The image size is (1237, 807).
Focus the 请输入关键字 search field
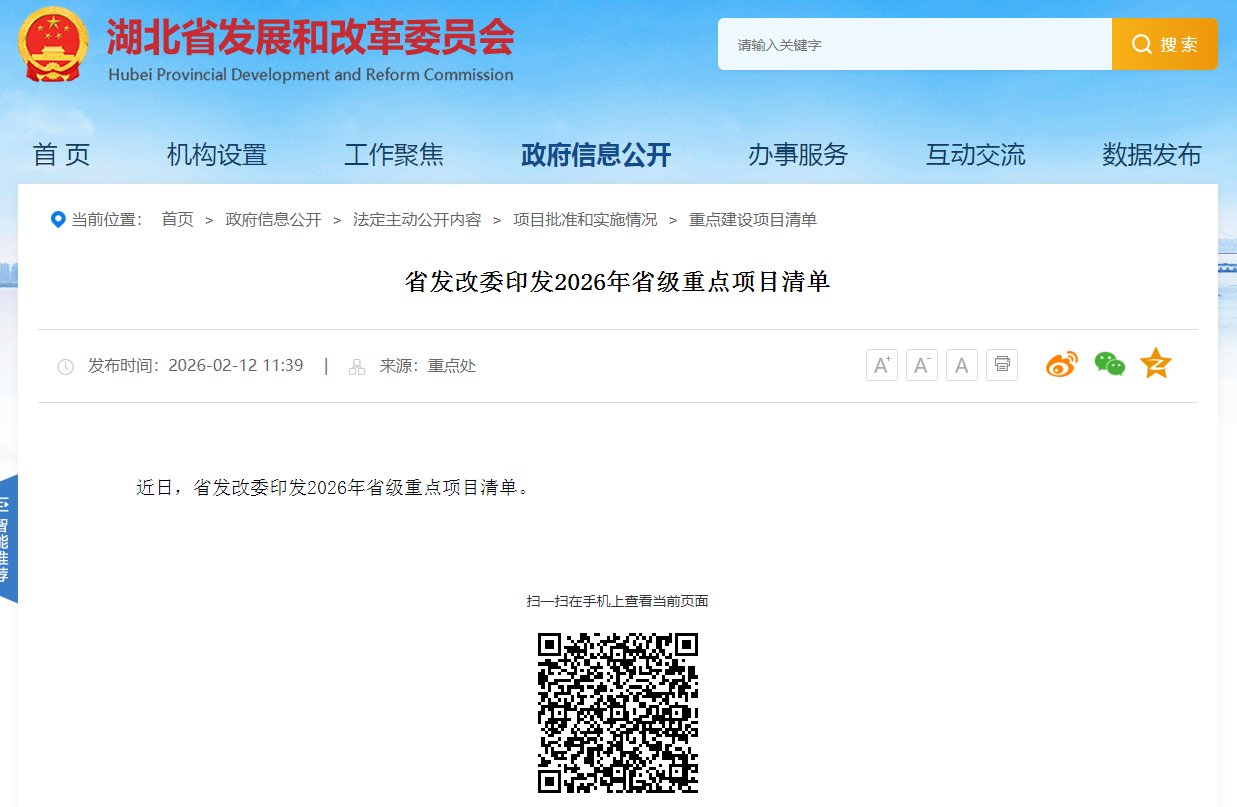tap(915, 44)
